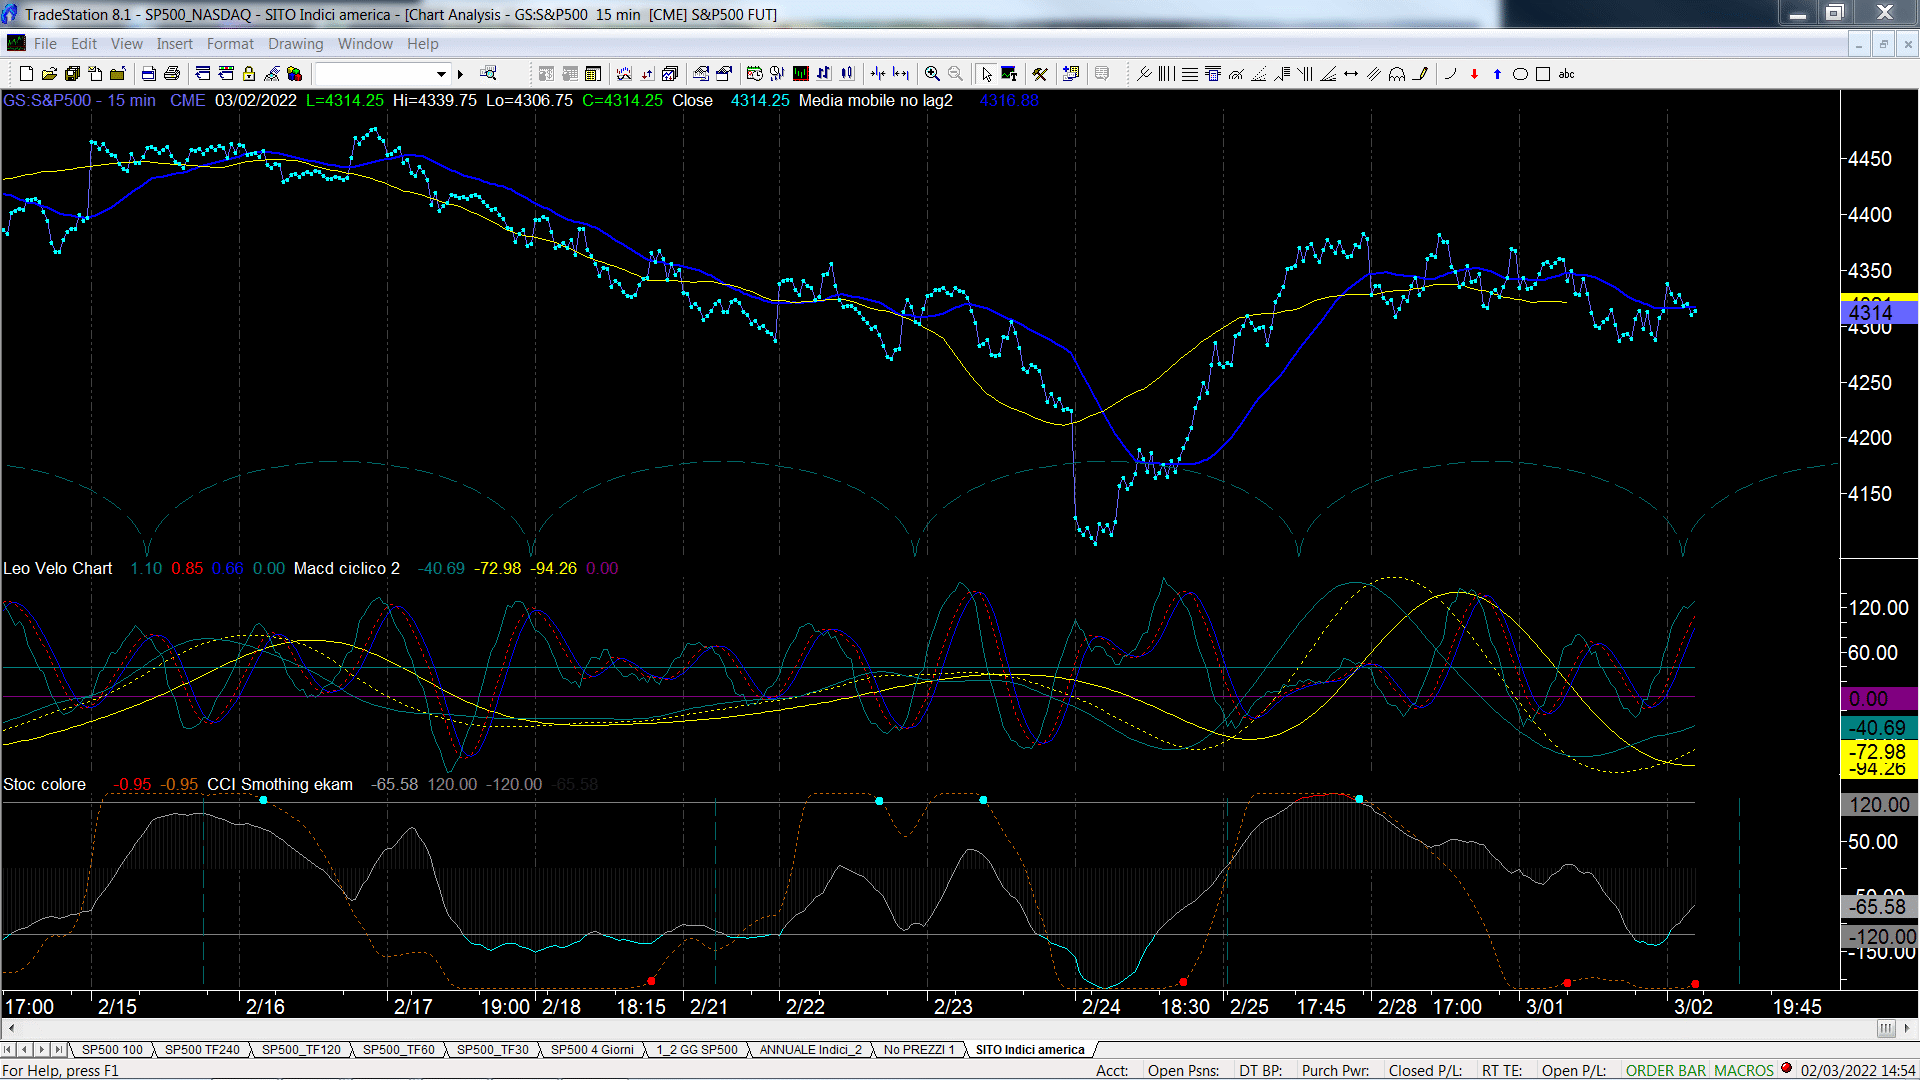This screenshot has height=1080, width=1920.
Task: Click the OHLC bar chart style icon
Action: pyautogui.click(x=824, y=74)
